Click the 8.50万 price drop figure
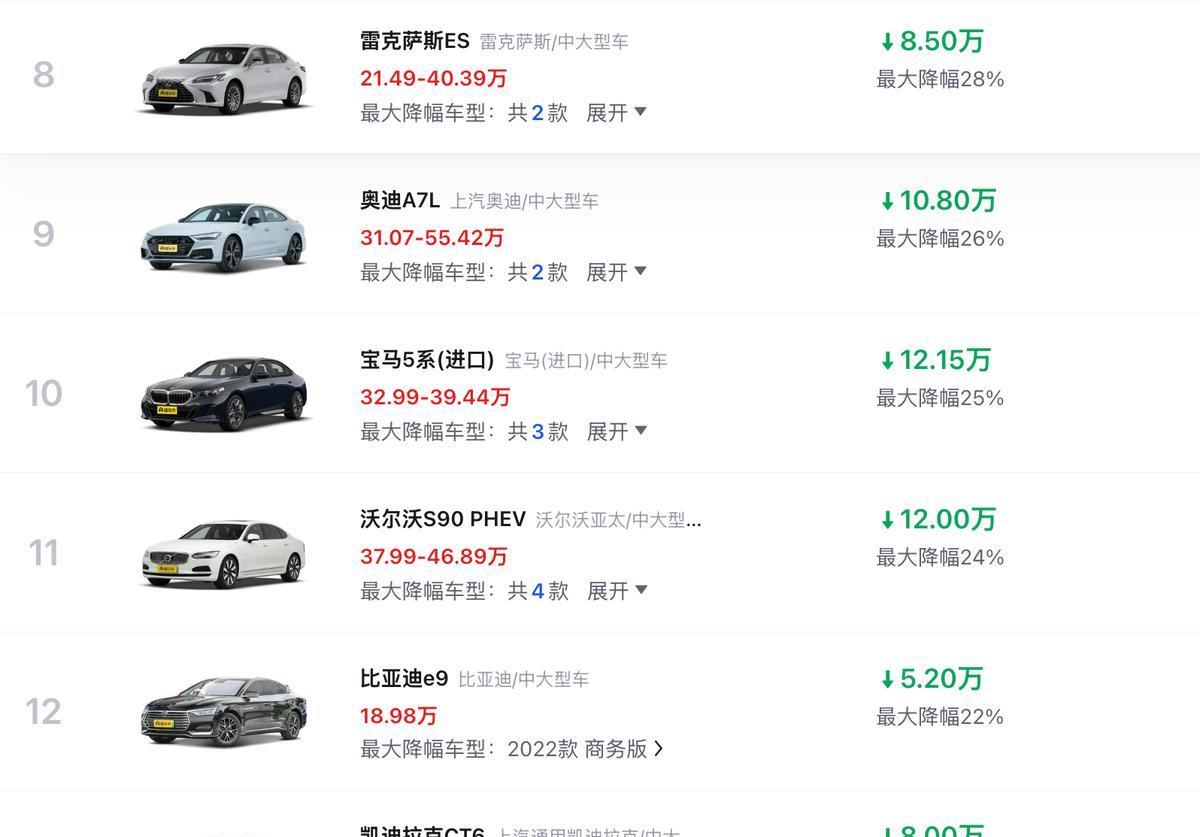Image resolution: width=1200 pixels, height=837 pixels. pos(941,41)
